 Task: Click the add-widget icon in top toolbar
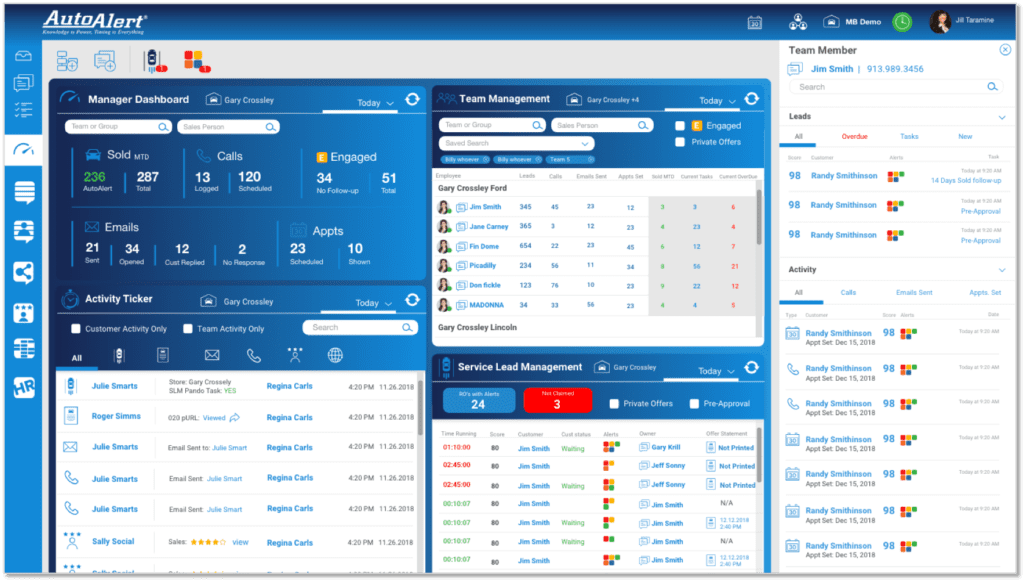(x=67, y=61)
